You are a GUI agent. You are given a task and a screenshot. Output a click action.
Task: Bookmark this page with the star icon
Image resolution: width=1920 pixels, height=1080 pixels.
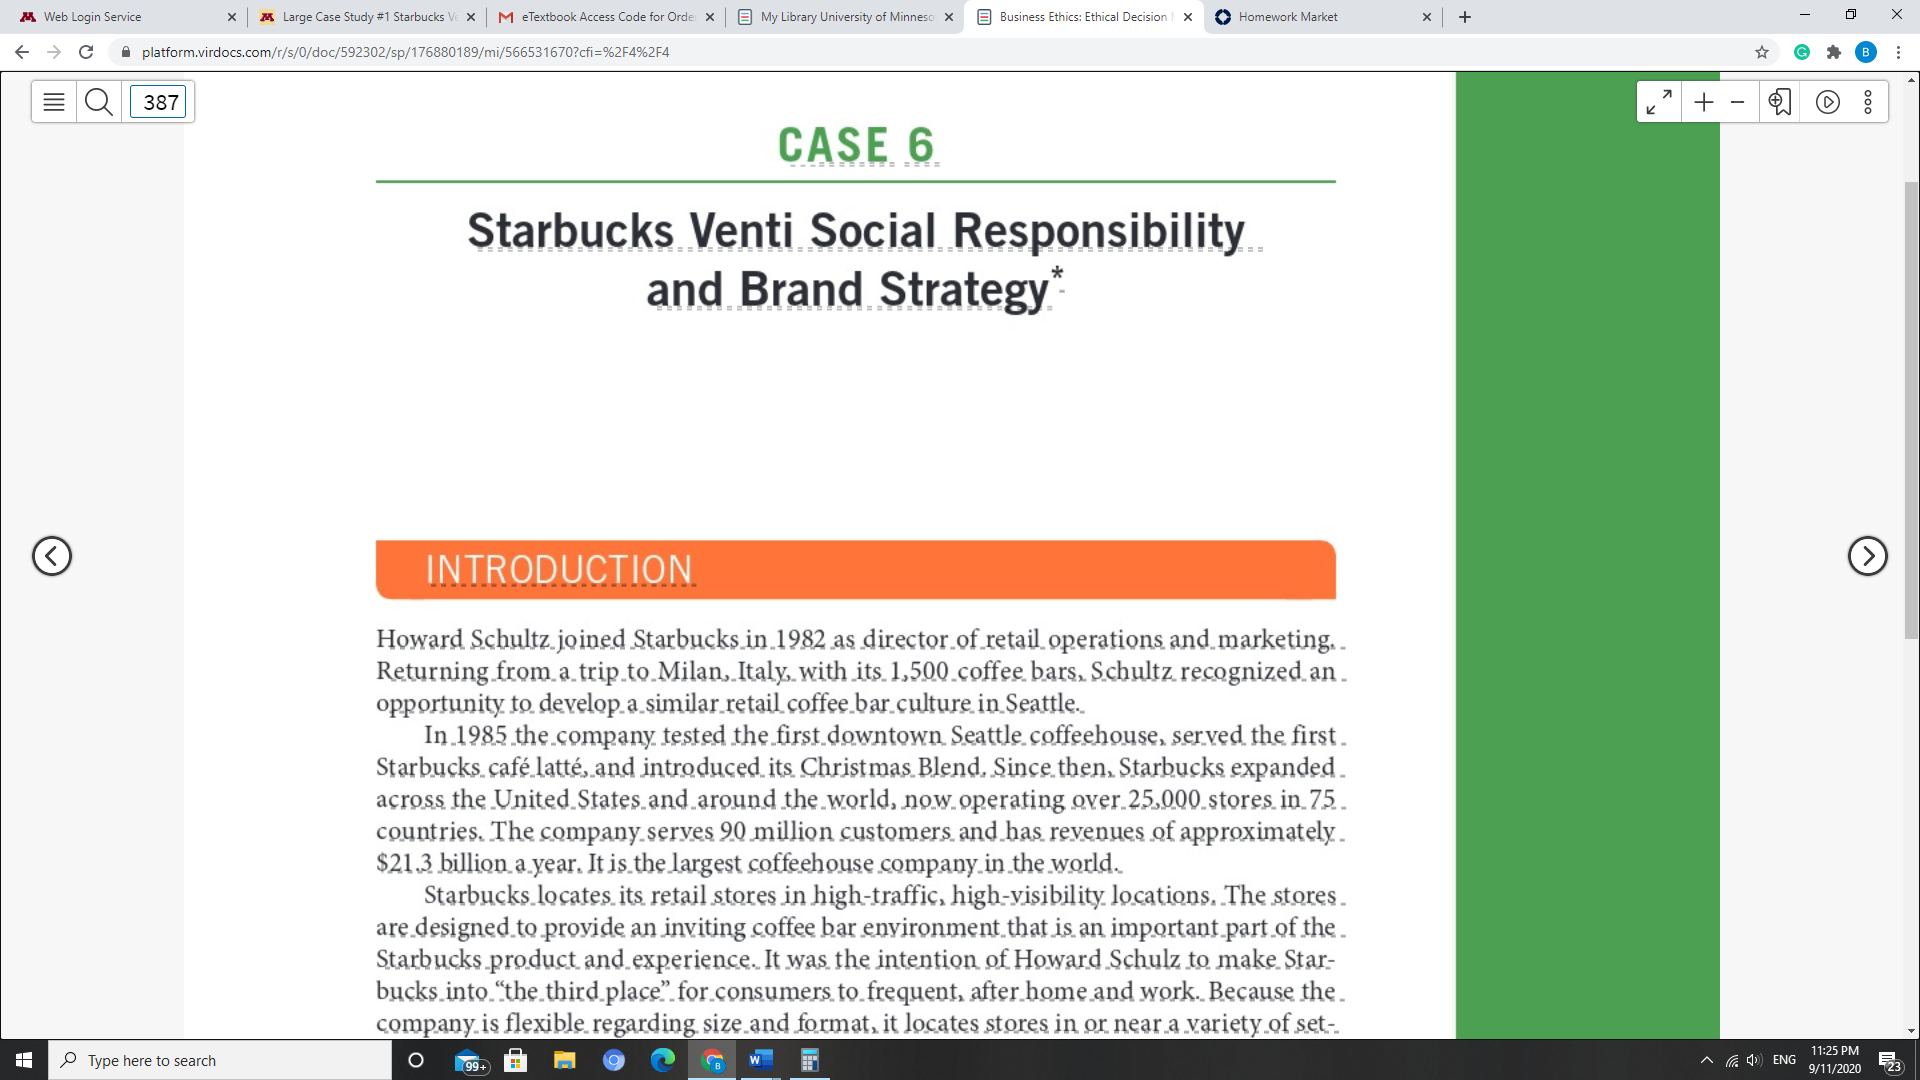[1762, 52]
